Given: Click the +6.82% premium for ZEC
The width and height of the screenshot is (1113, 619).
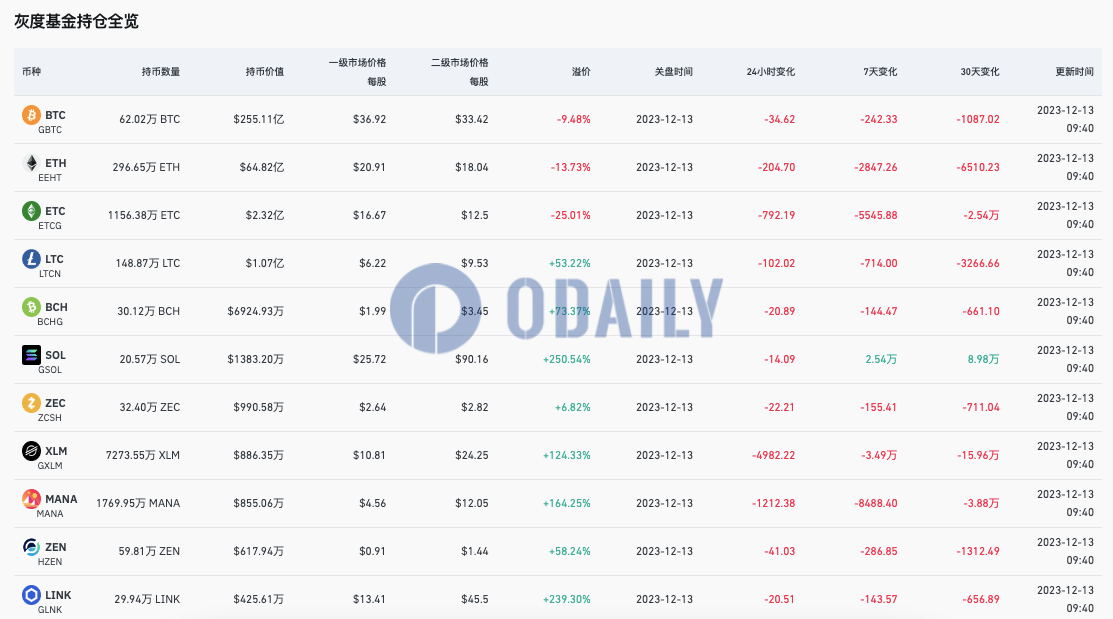Looking at the screenshot, I should [572, 407].
